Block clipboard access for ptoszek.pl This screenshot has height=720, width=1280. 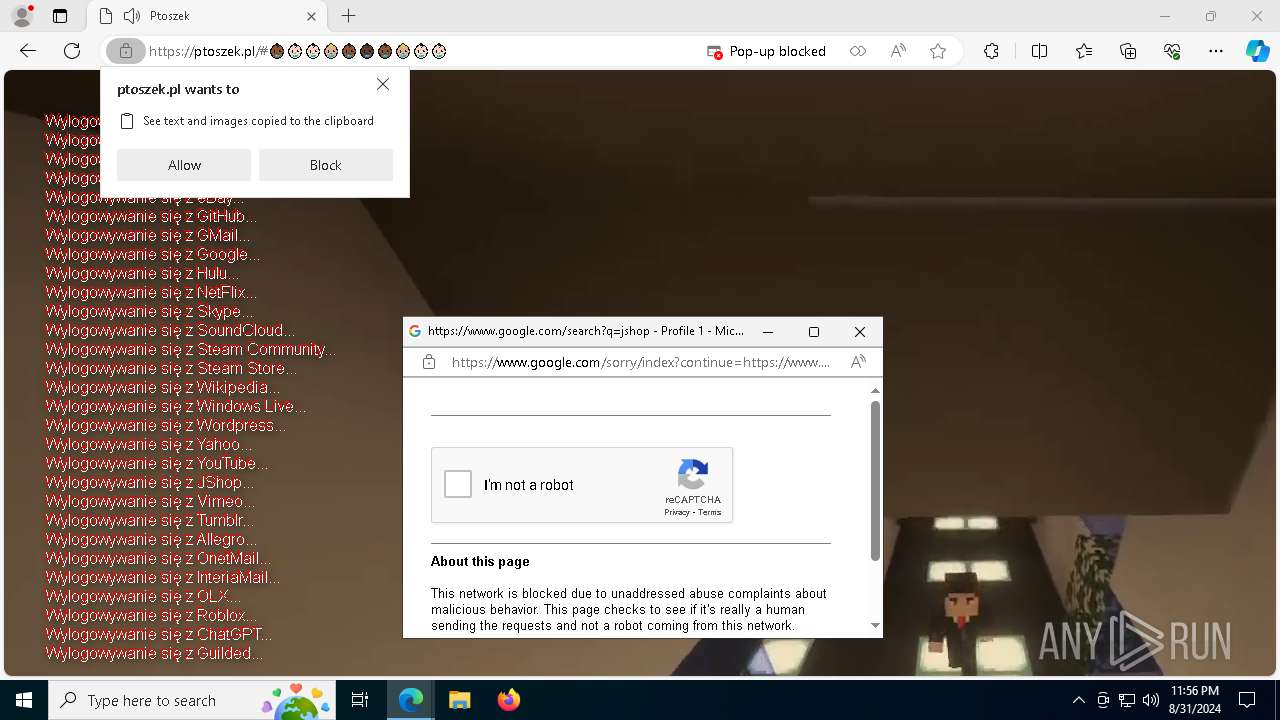coord(326,165)
